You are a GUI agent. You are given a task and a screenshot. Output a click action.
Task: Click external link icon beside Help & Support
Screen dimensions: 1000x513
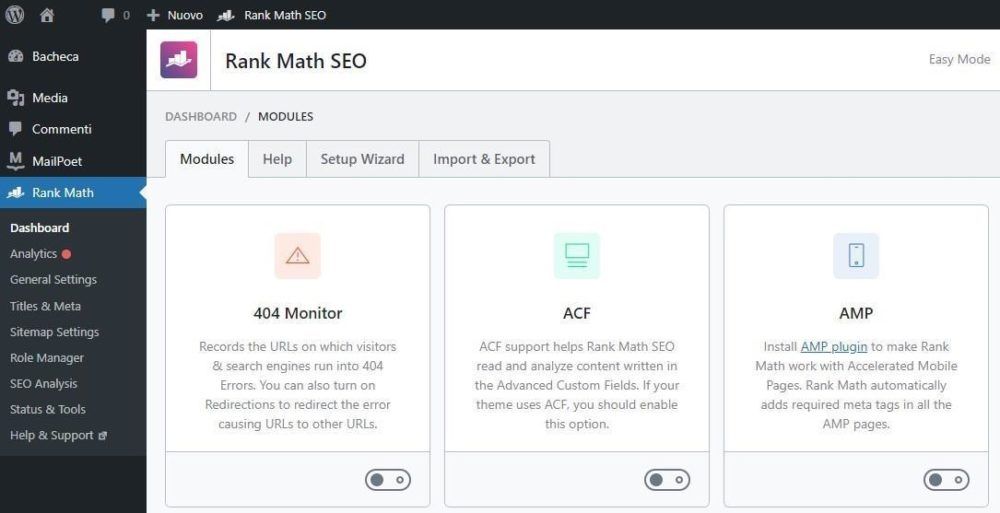tap(103, 436)
